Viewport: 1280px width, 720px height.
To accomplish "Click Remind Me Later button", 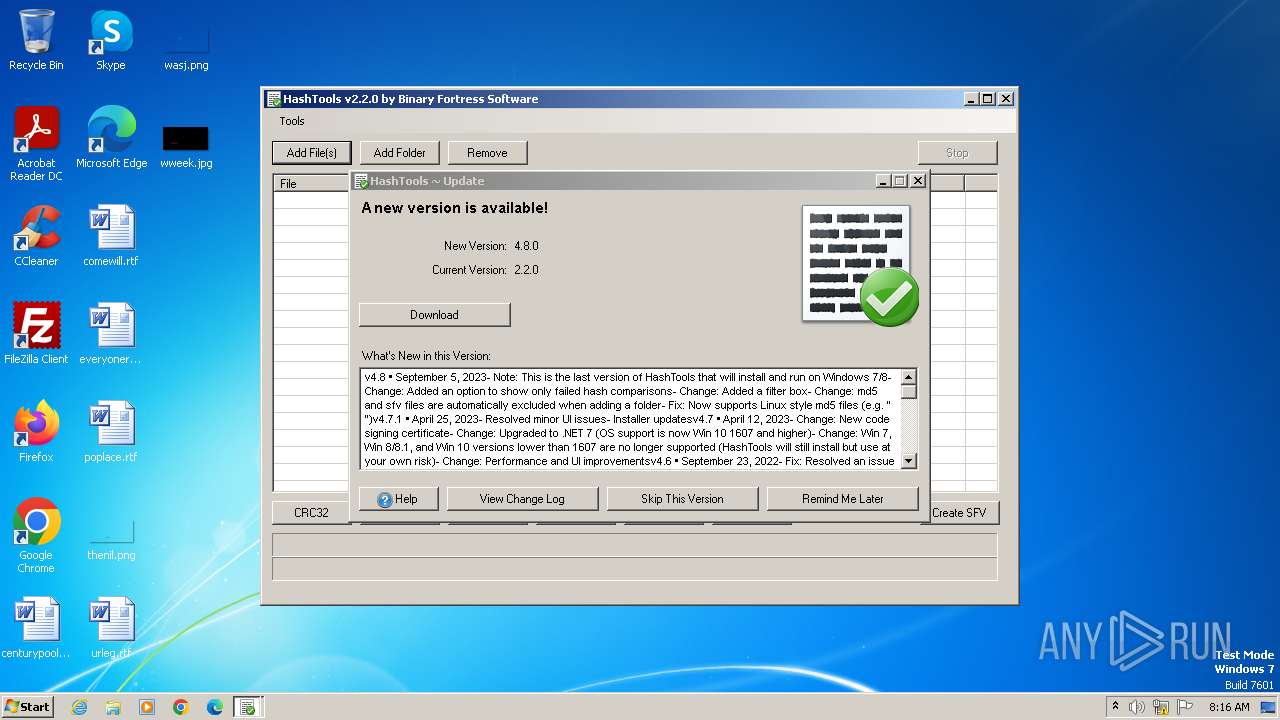I will (842, 499).
